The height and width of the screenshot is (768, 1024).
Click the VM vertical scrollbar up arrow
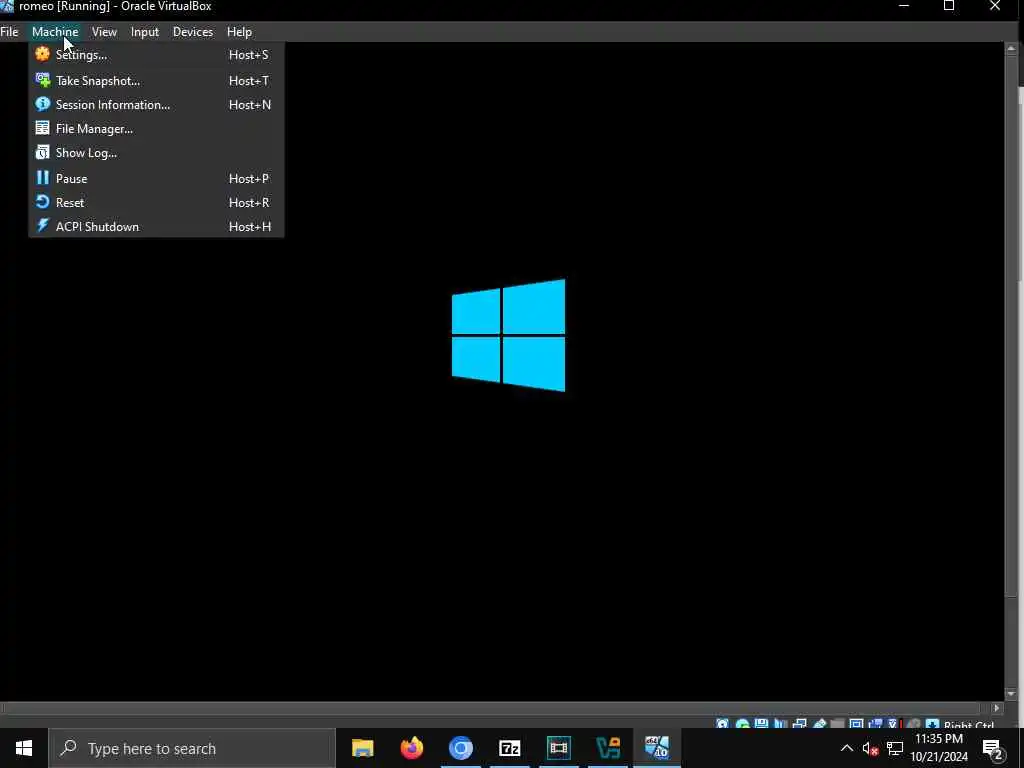[1012, 48]
